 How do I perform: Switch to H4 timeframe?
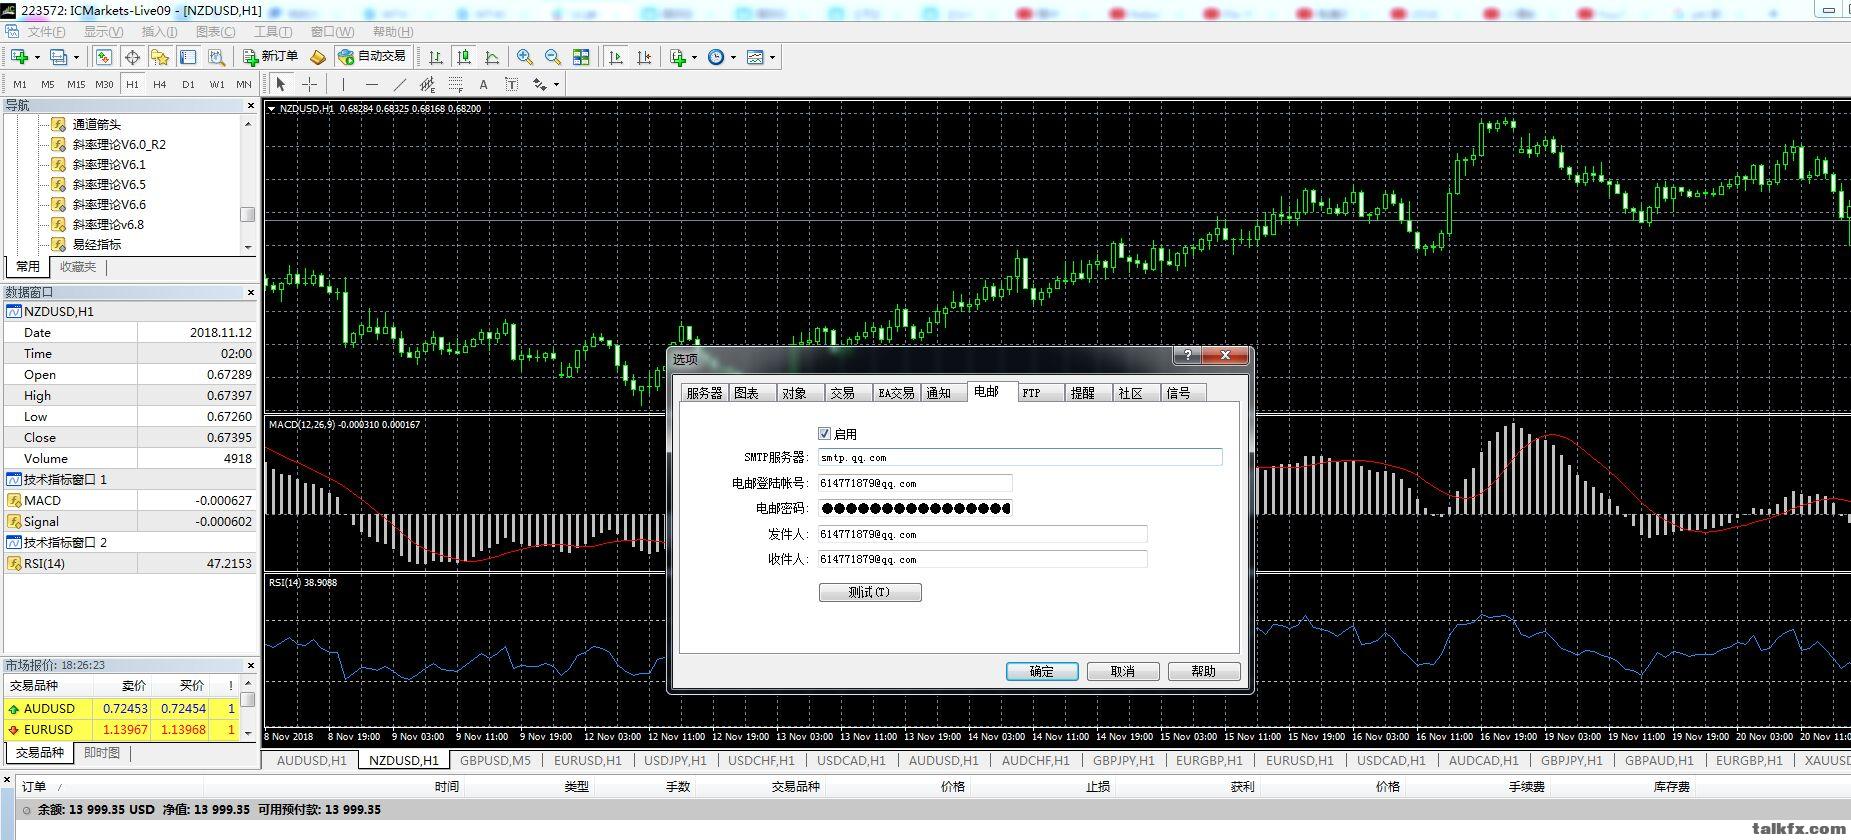(160, 85)
